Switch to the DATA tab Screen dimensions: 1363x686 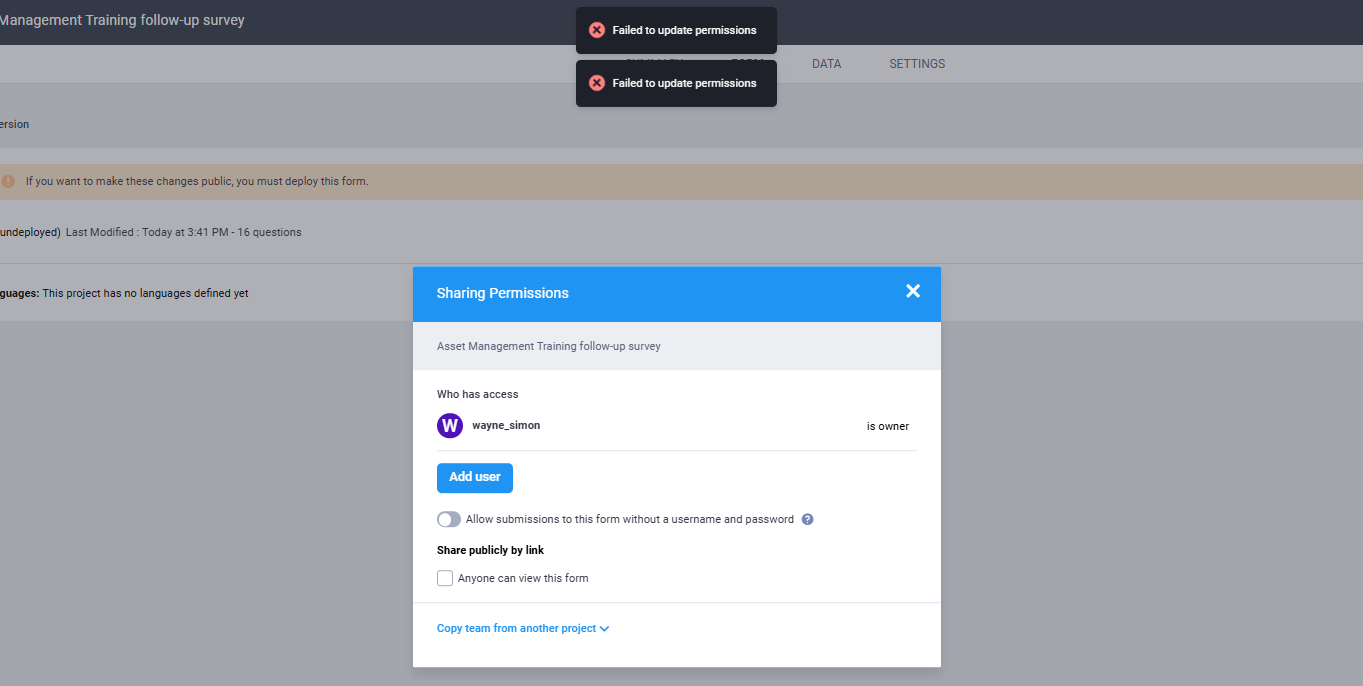click(826, 64)
